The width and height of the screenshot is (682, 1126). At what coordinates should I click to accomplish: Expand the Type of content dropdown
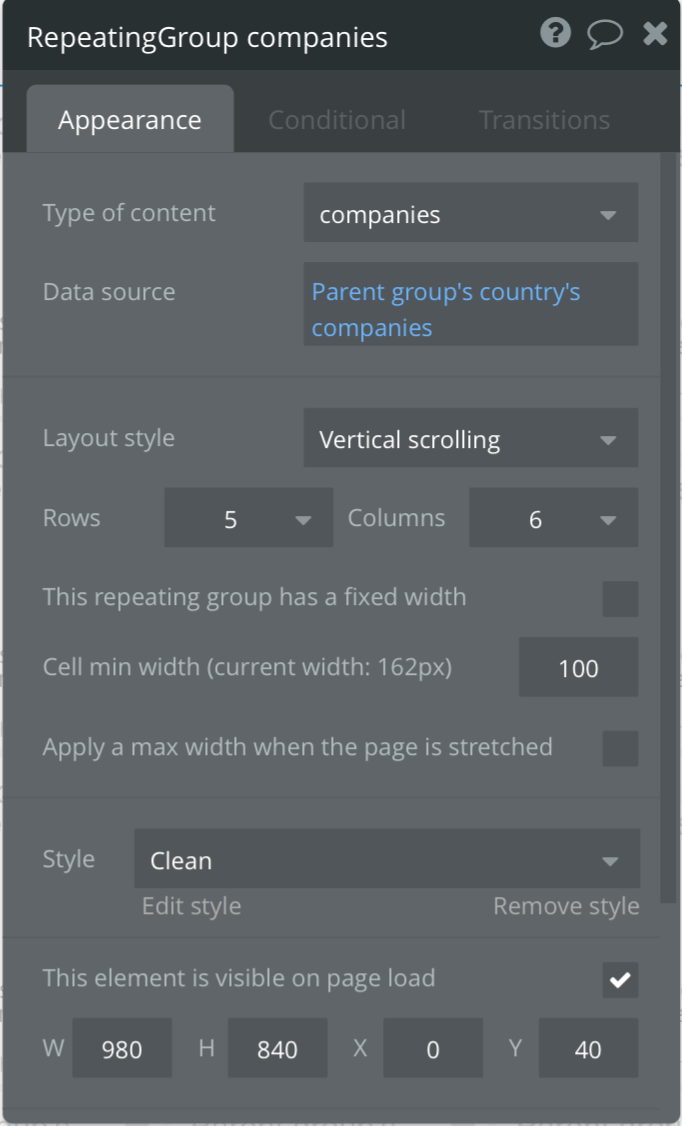click(x=470, y=214)
